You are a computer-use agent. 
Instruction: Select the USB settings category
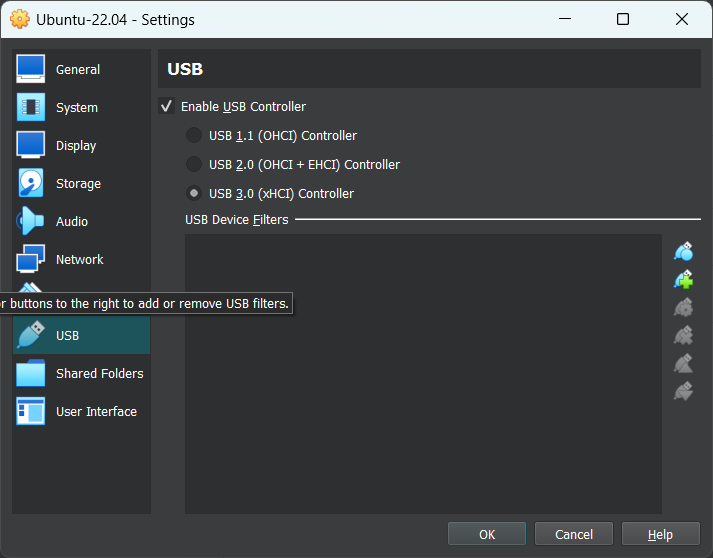pyautogui.click(x=81, y=335)
